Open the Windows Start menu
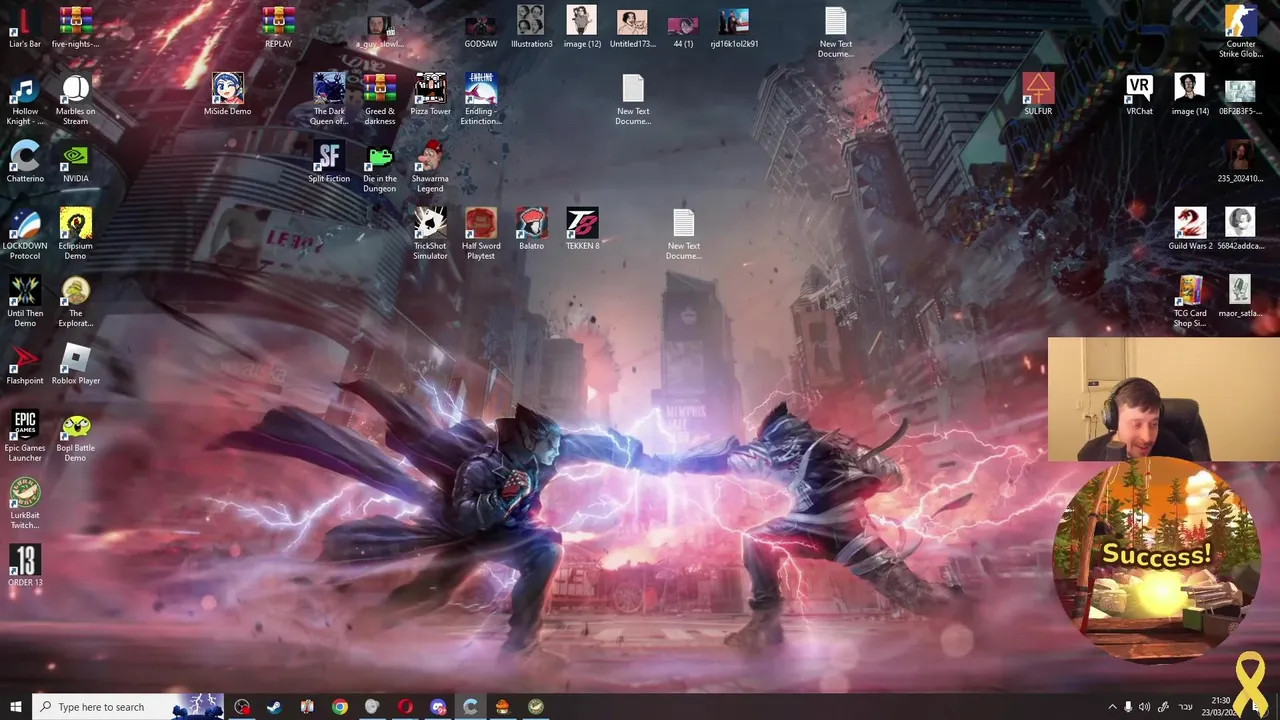The width and height of the screenshot is (1280, 720). click(x=15, y=707)
